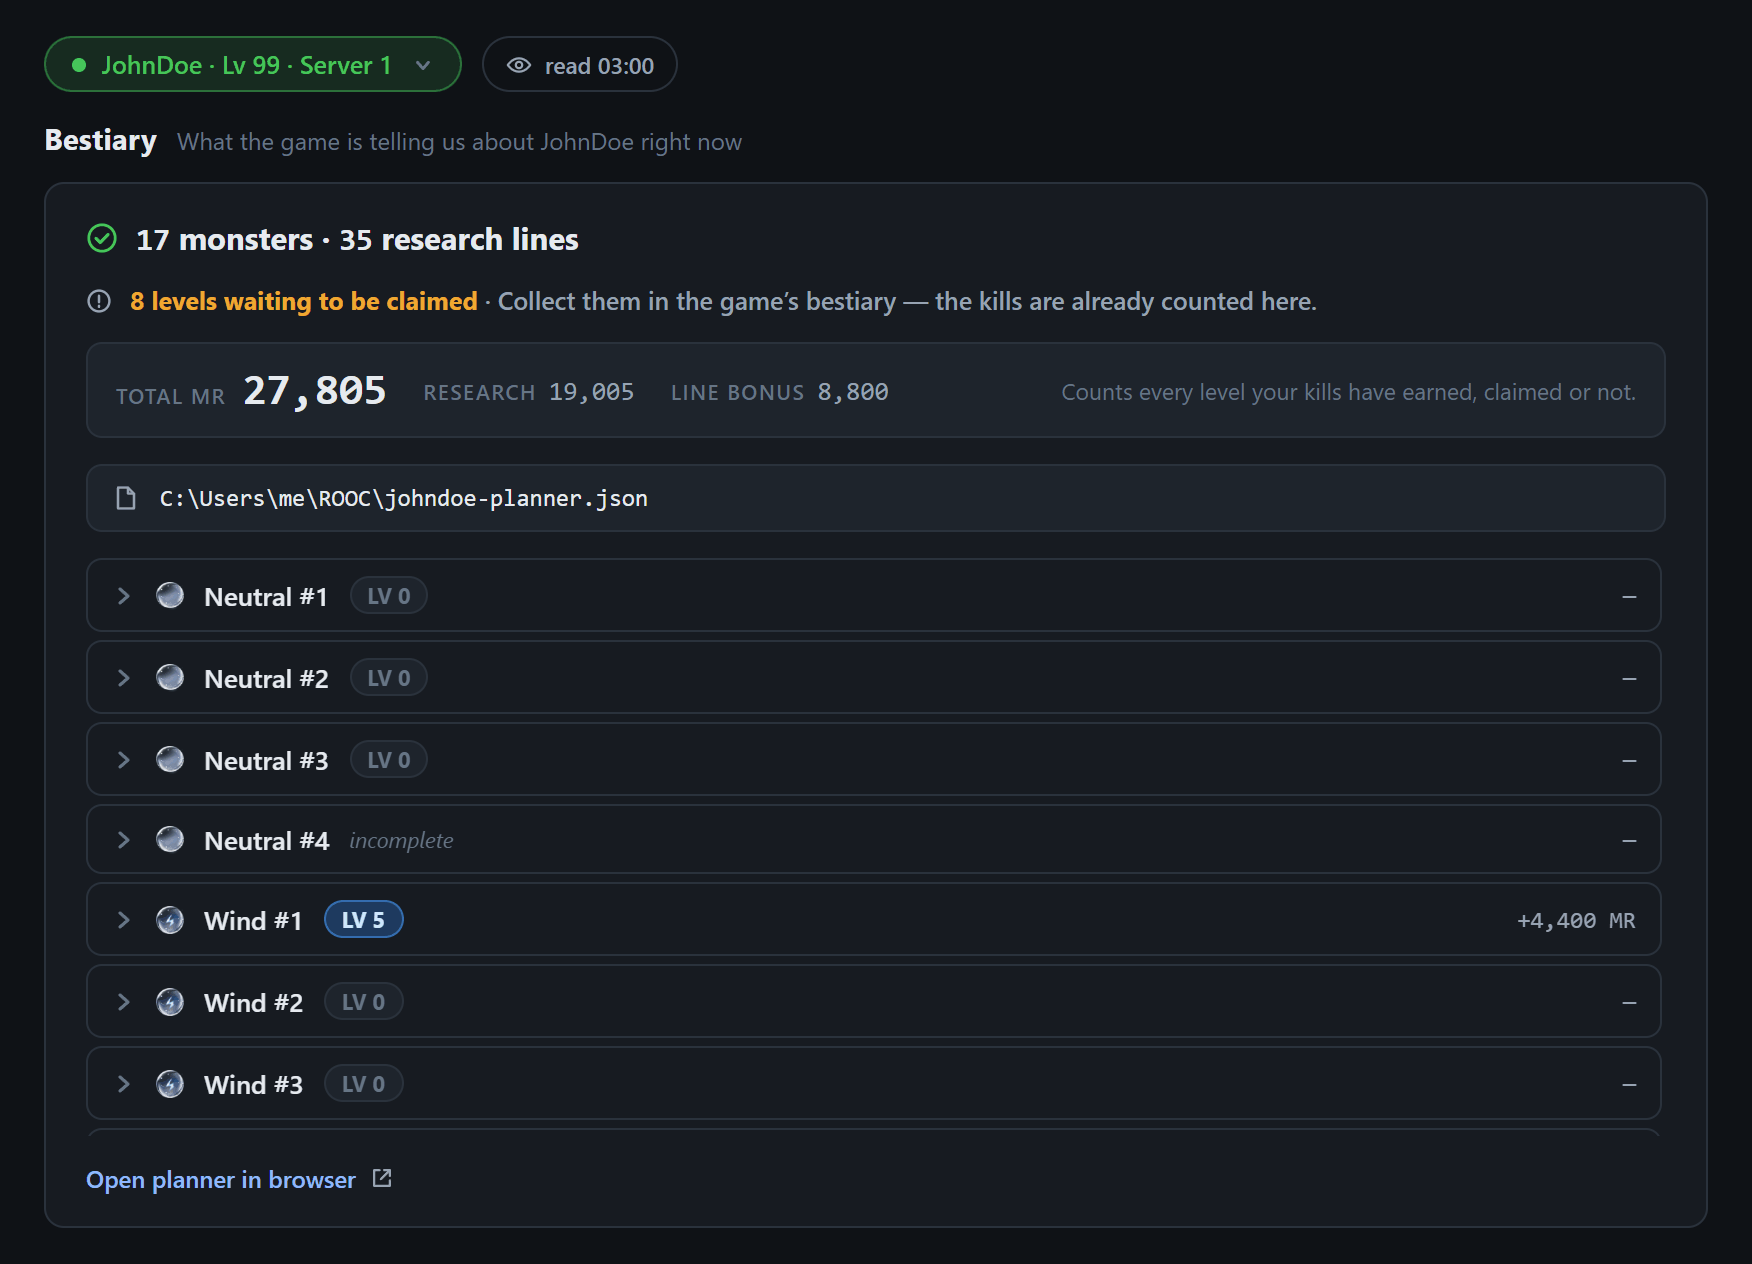Expand the Neutral #1 row chevron

pos(124,596)
